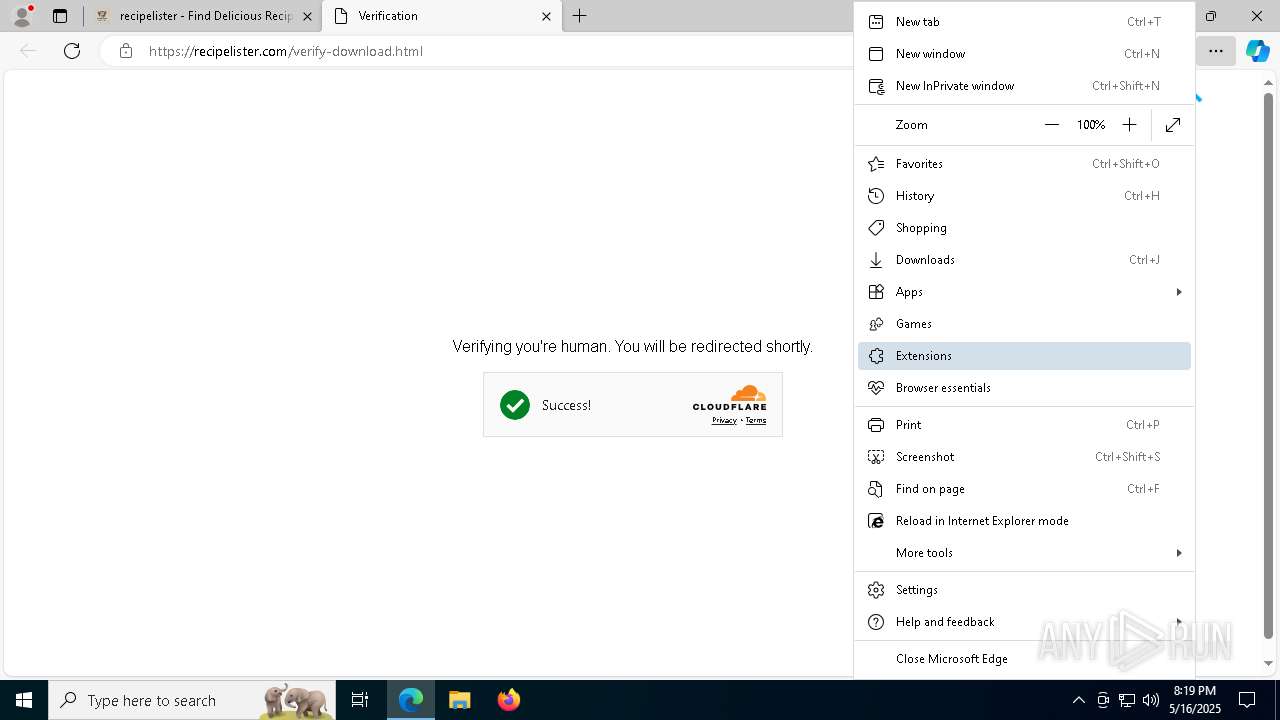Increase zoom with the plus button

pyautogui.click(x=1129, y=125)
